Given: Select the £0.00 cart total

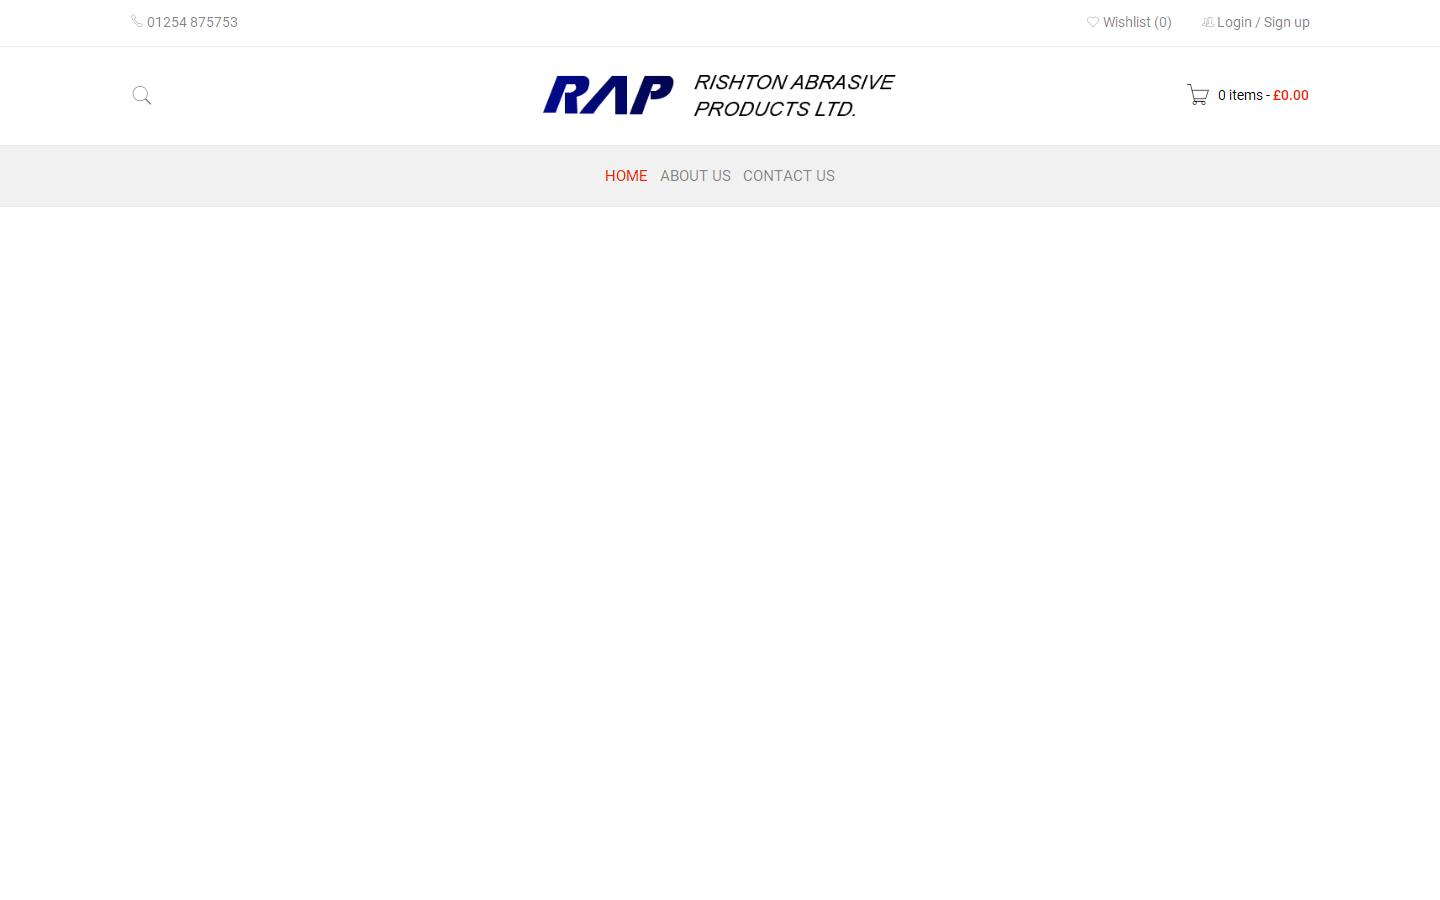Looking at the screenshot, I should pos(1290,95).
